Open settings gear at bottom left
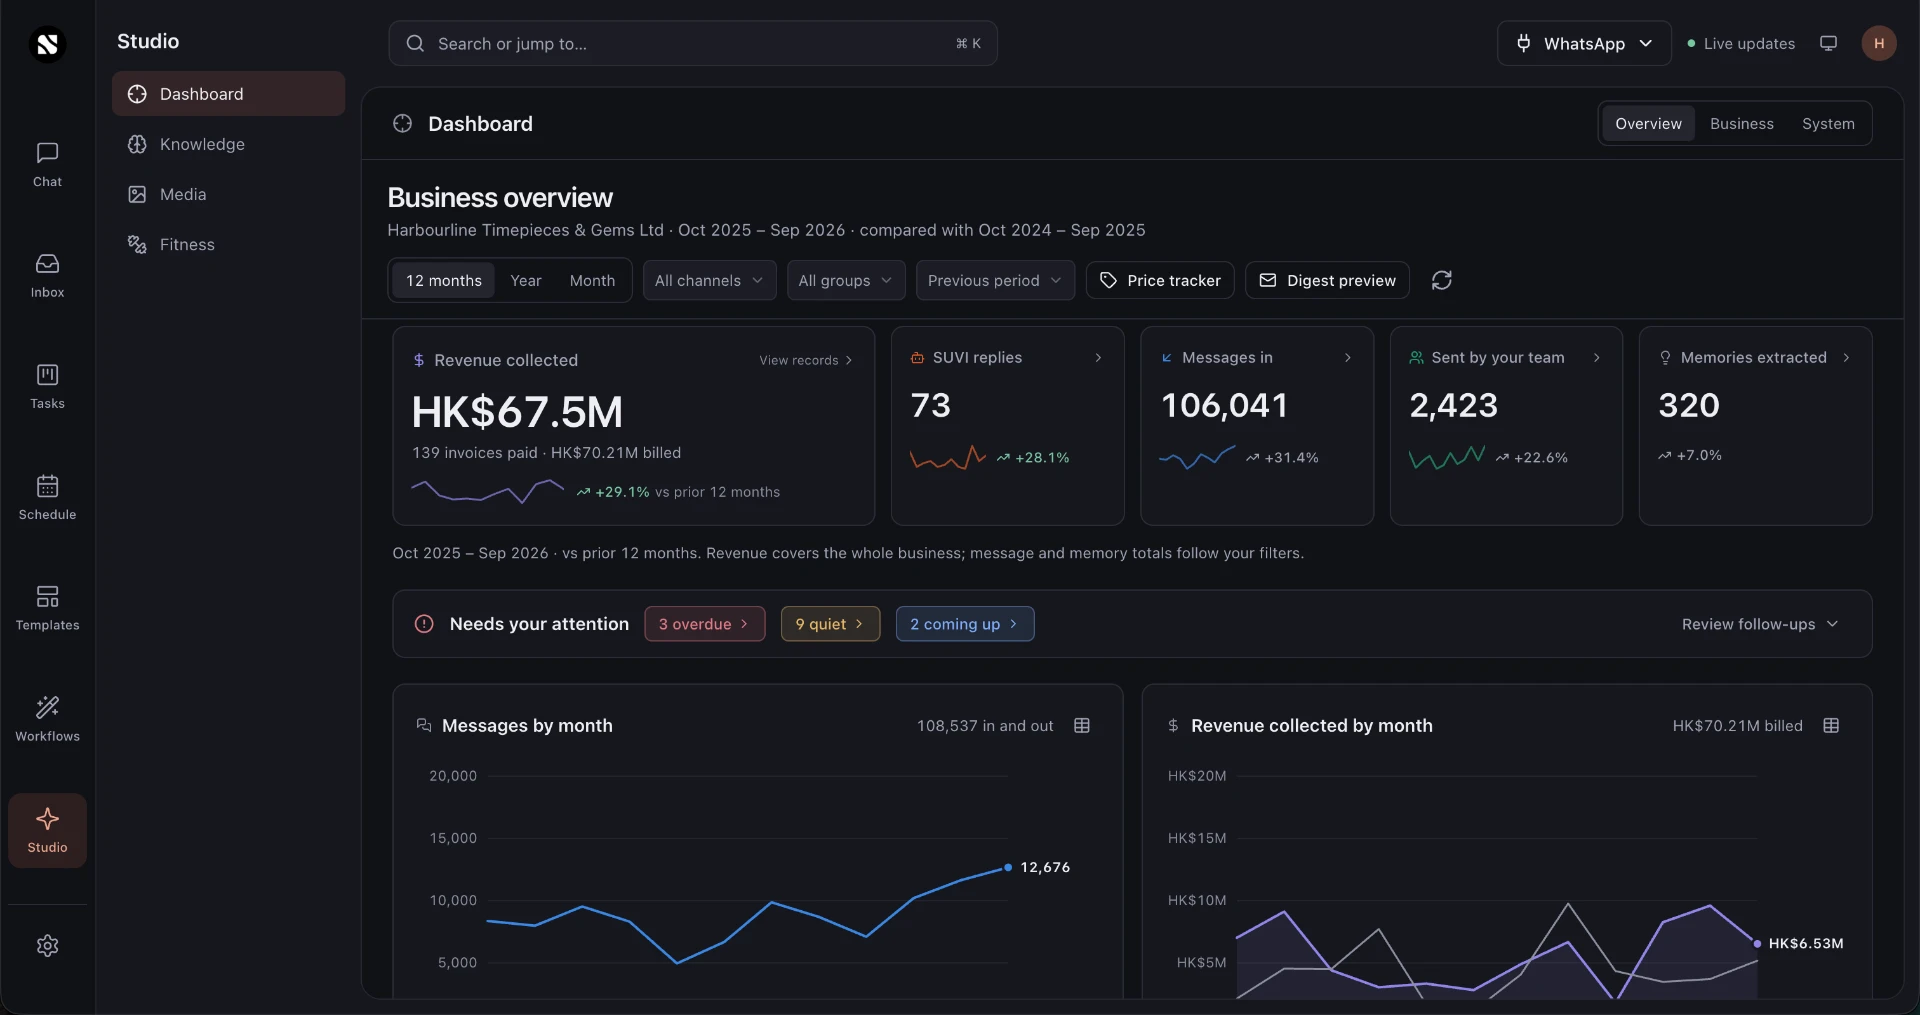The image size is (1920, 1015). click(47, 946)
